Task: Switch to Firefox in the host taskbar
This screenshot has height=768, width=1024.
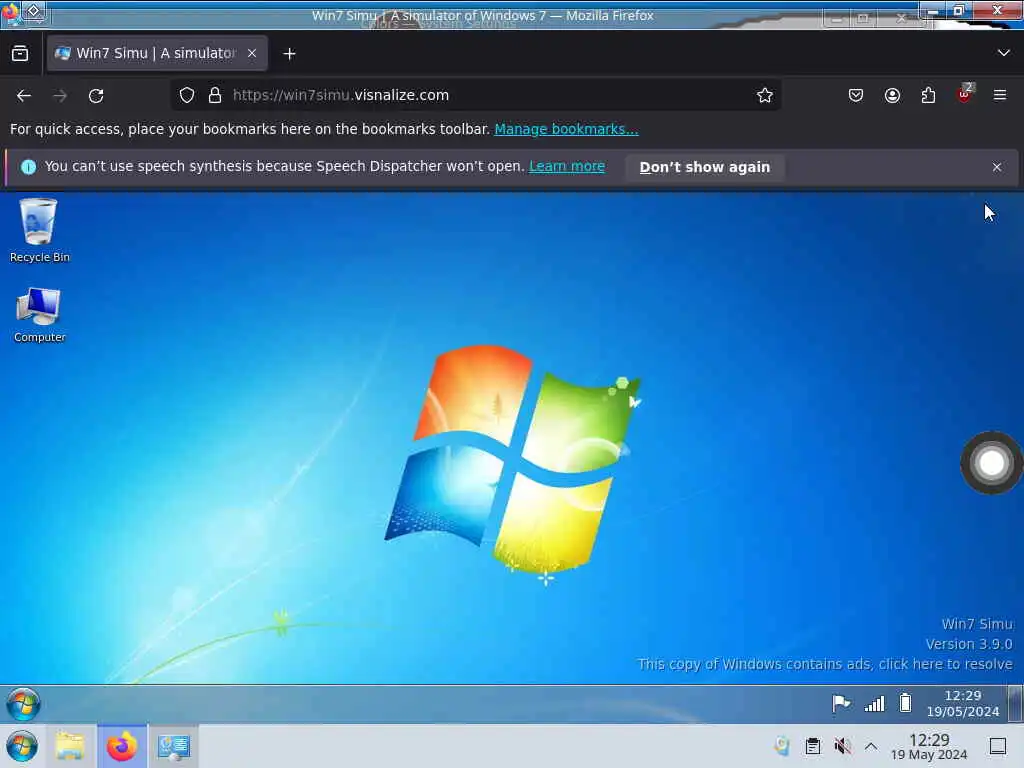Action: click(122, 746)
